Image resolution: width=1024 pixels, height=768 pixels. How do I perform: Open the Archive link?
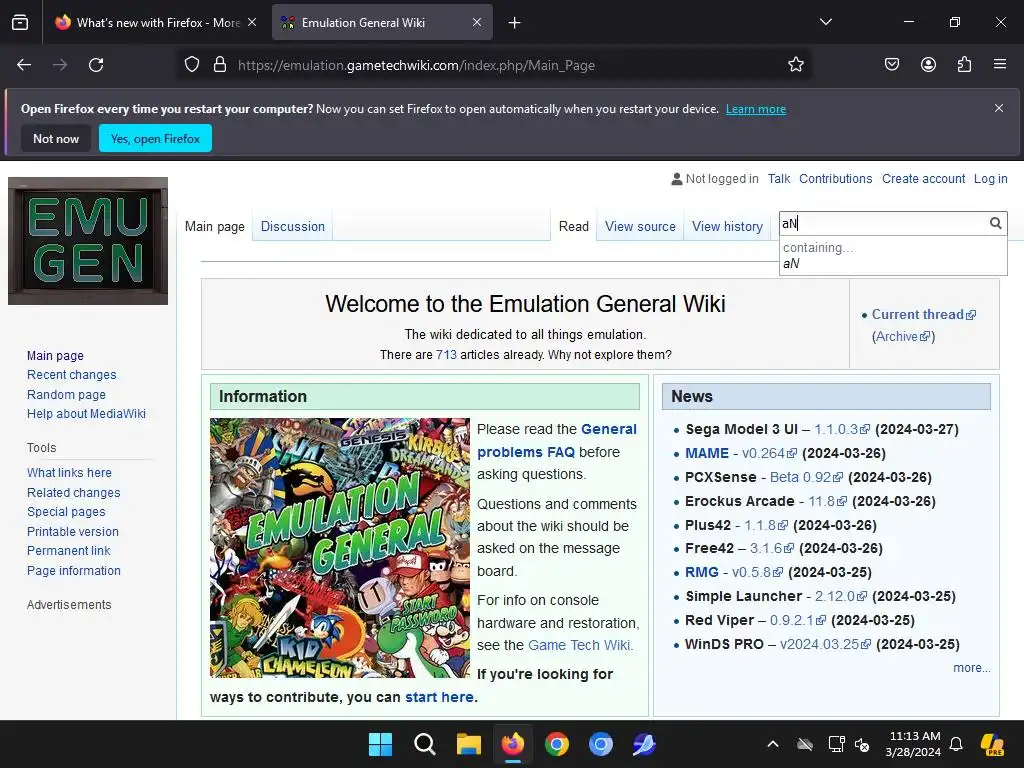click(903, 336)
